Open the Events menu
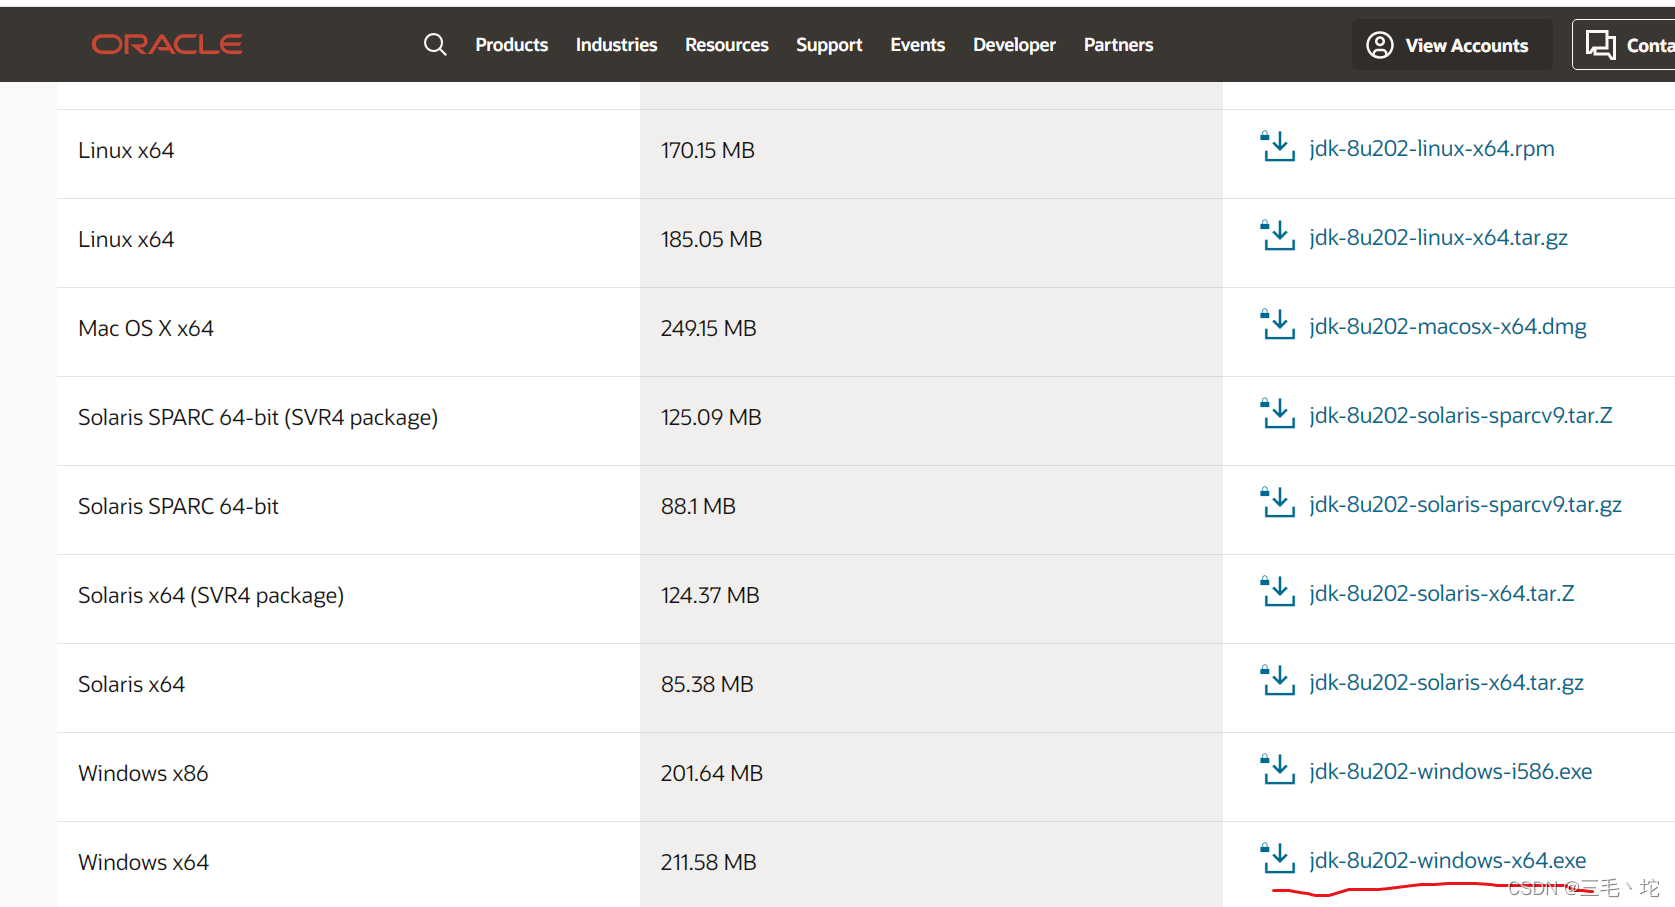 918,45
